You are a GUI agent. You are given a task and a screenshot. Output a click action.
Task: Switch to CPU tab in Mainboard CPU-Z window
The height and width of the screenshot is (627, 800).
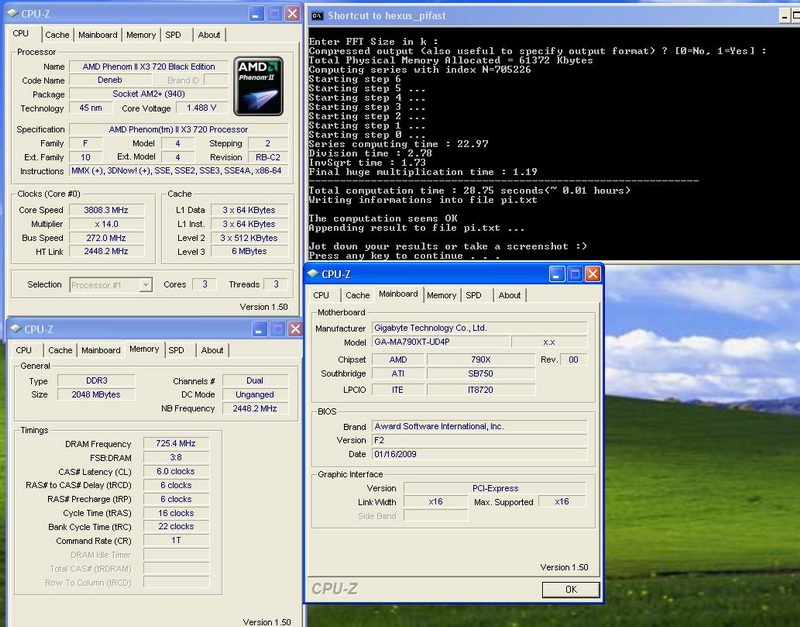click(x=321, y=295)
